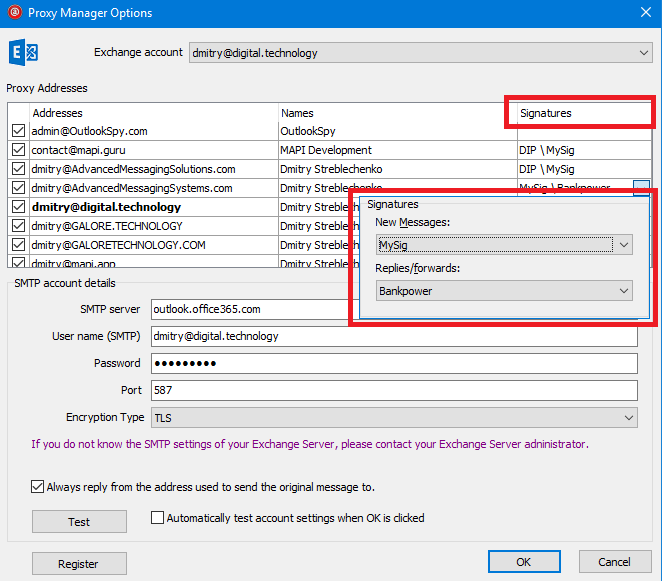Uncheck contact@mapi.guru address checkbox
The height and width of the screenshot is (581, 662).
pos(18,150)
